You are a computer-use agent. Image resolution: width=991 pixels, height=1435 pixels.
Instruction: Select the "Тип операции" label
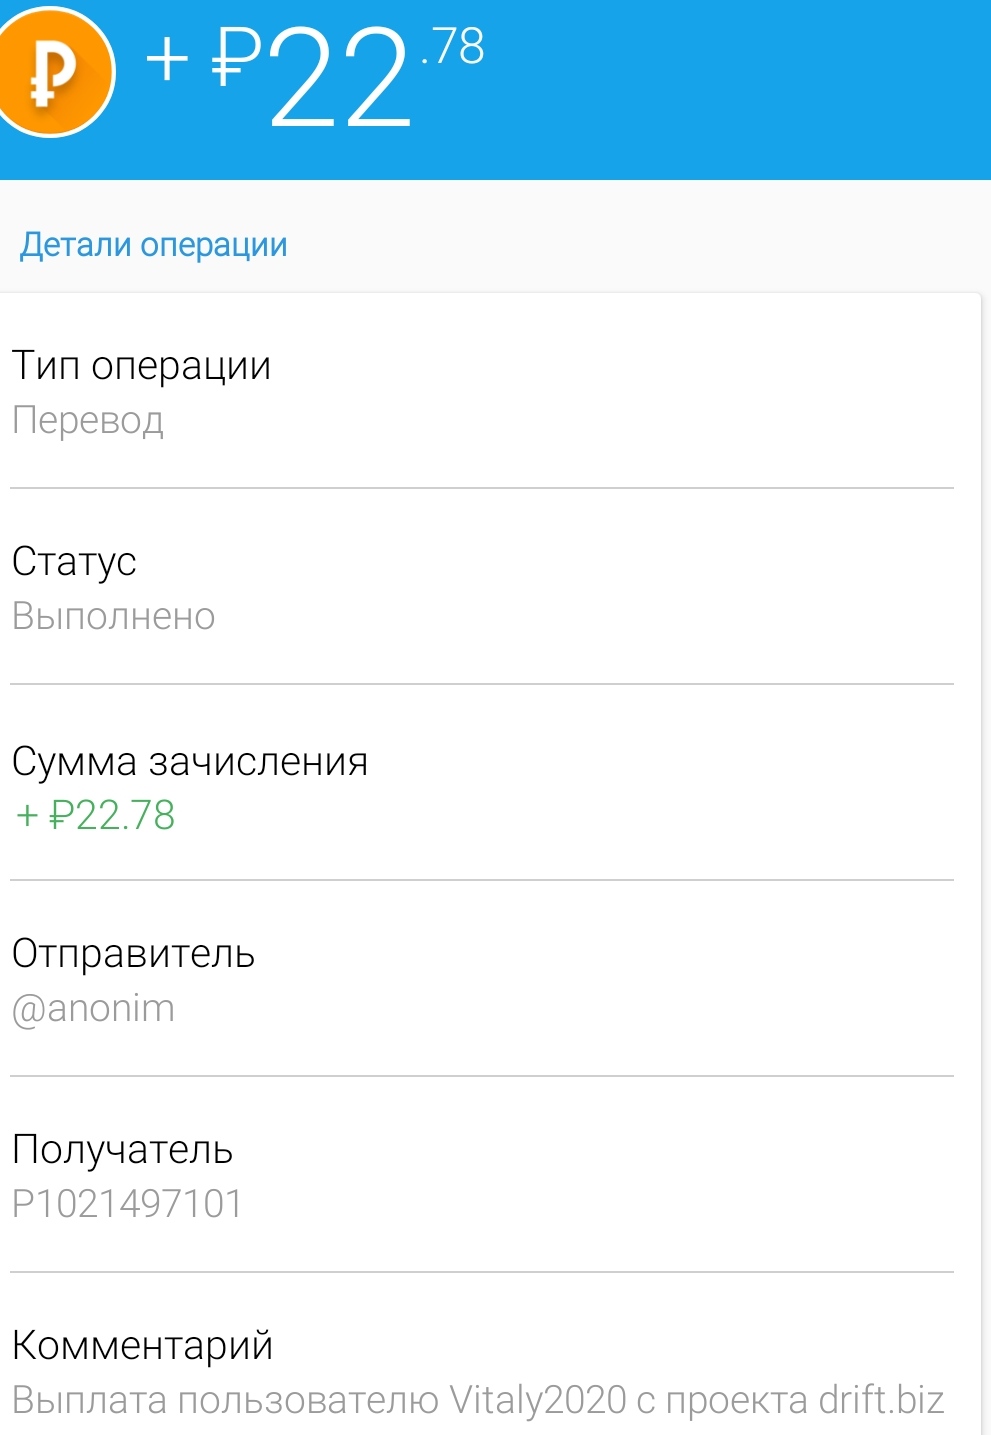point(141,366)
